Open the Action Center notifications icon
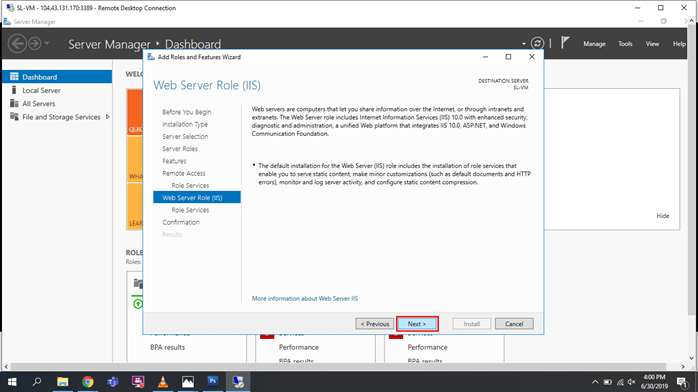Image resolution: width=698 pixels, height=392 pixels. (x=682, y=382)
